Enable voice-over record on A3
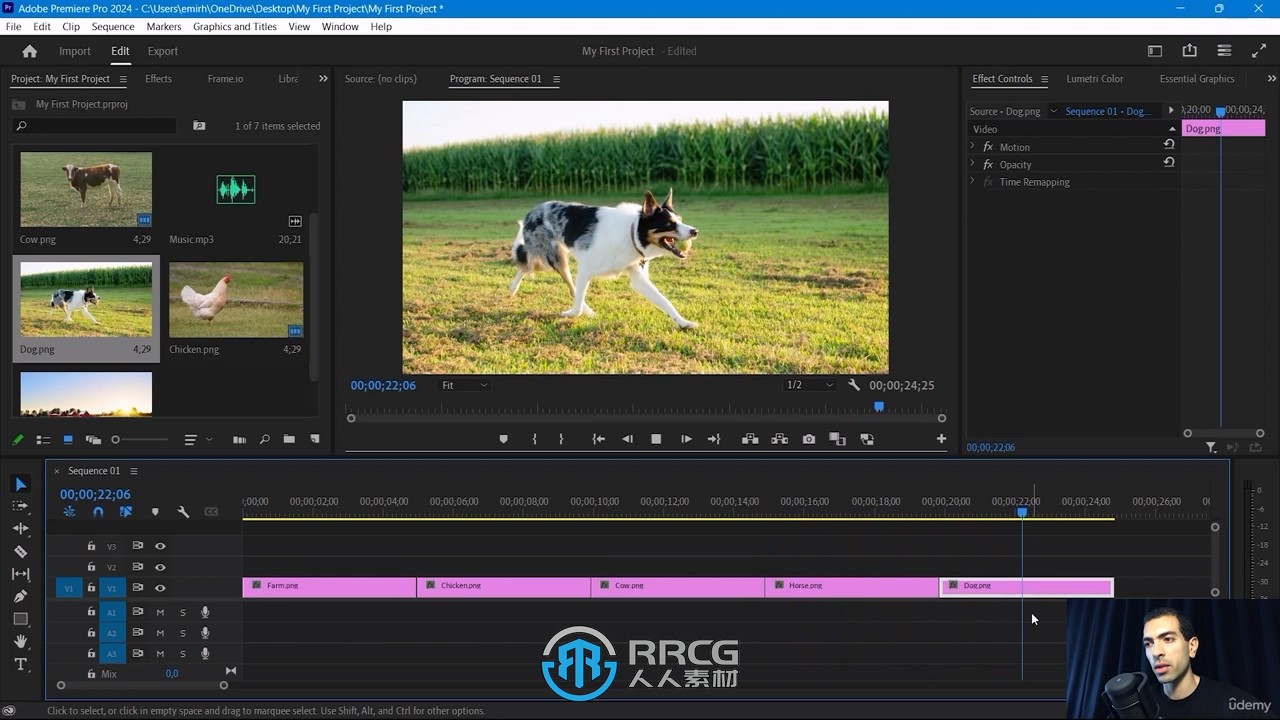This screenshot has width=1280, height=720. [205, 654]
